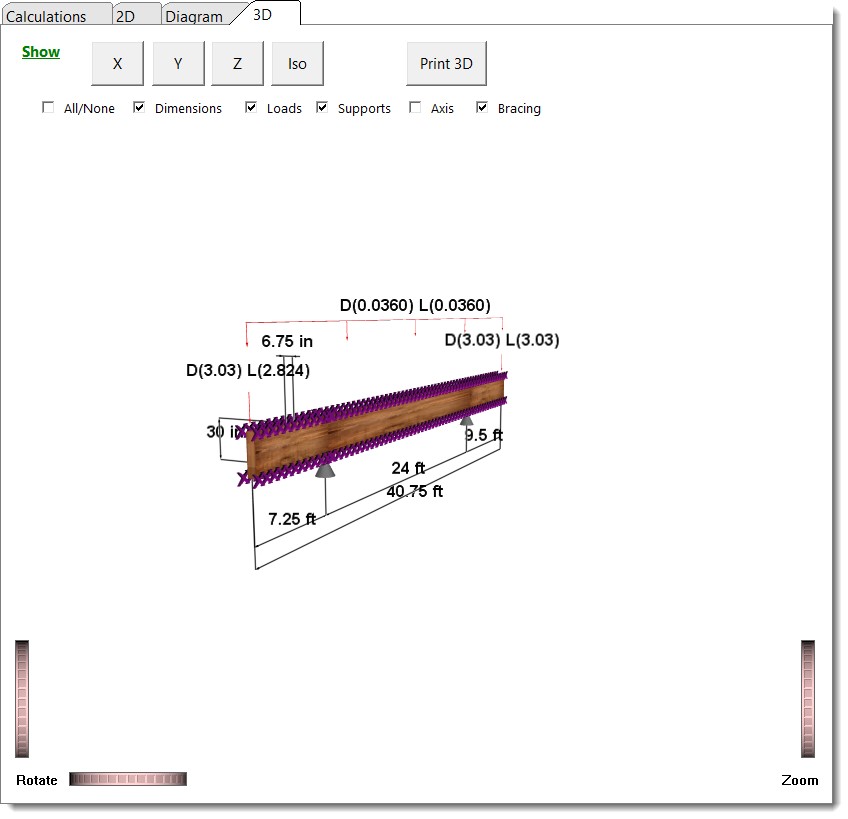Switch to the Calculations tab
This screenshot has width=848, height=819.
click(x=47, y=16)
